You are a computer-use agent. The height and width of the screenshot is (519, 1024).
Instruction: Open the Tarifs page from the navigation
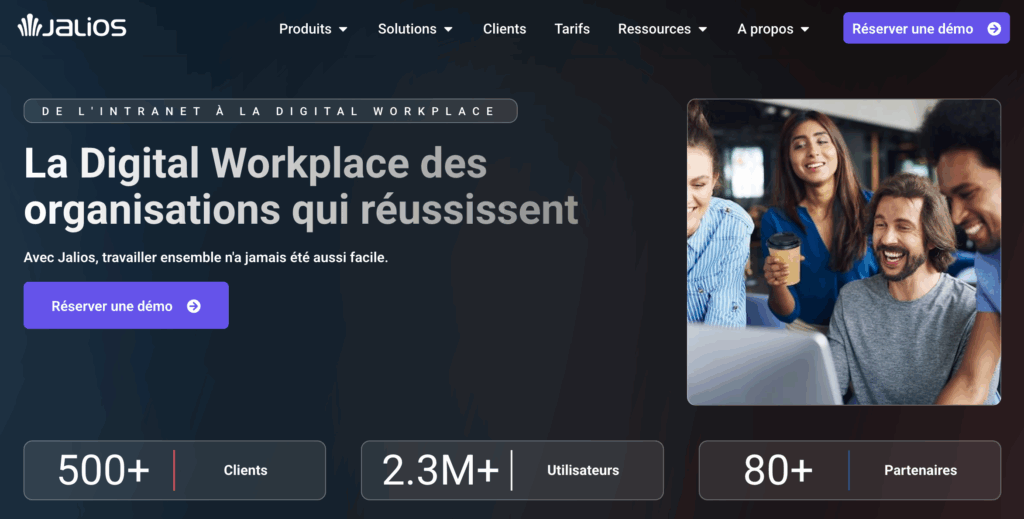(x=572, y=29)
